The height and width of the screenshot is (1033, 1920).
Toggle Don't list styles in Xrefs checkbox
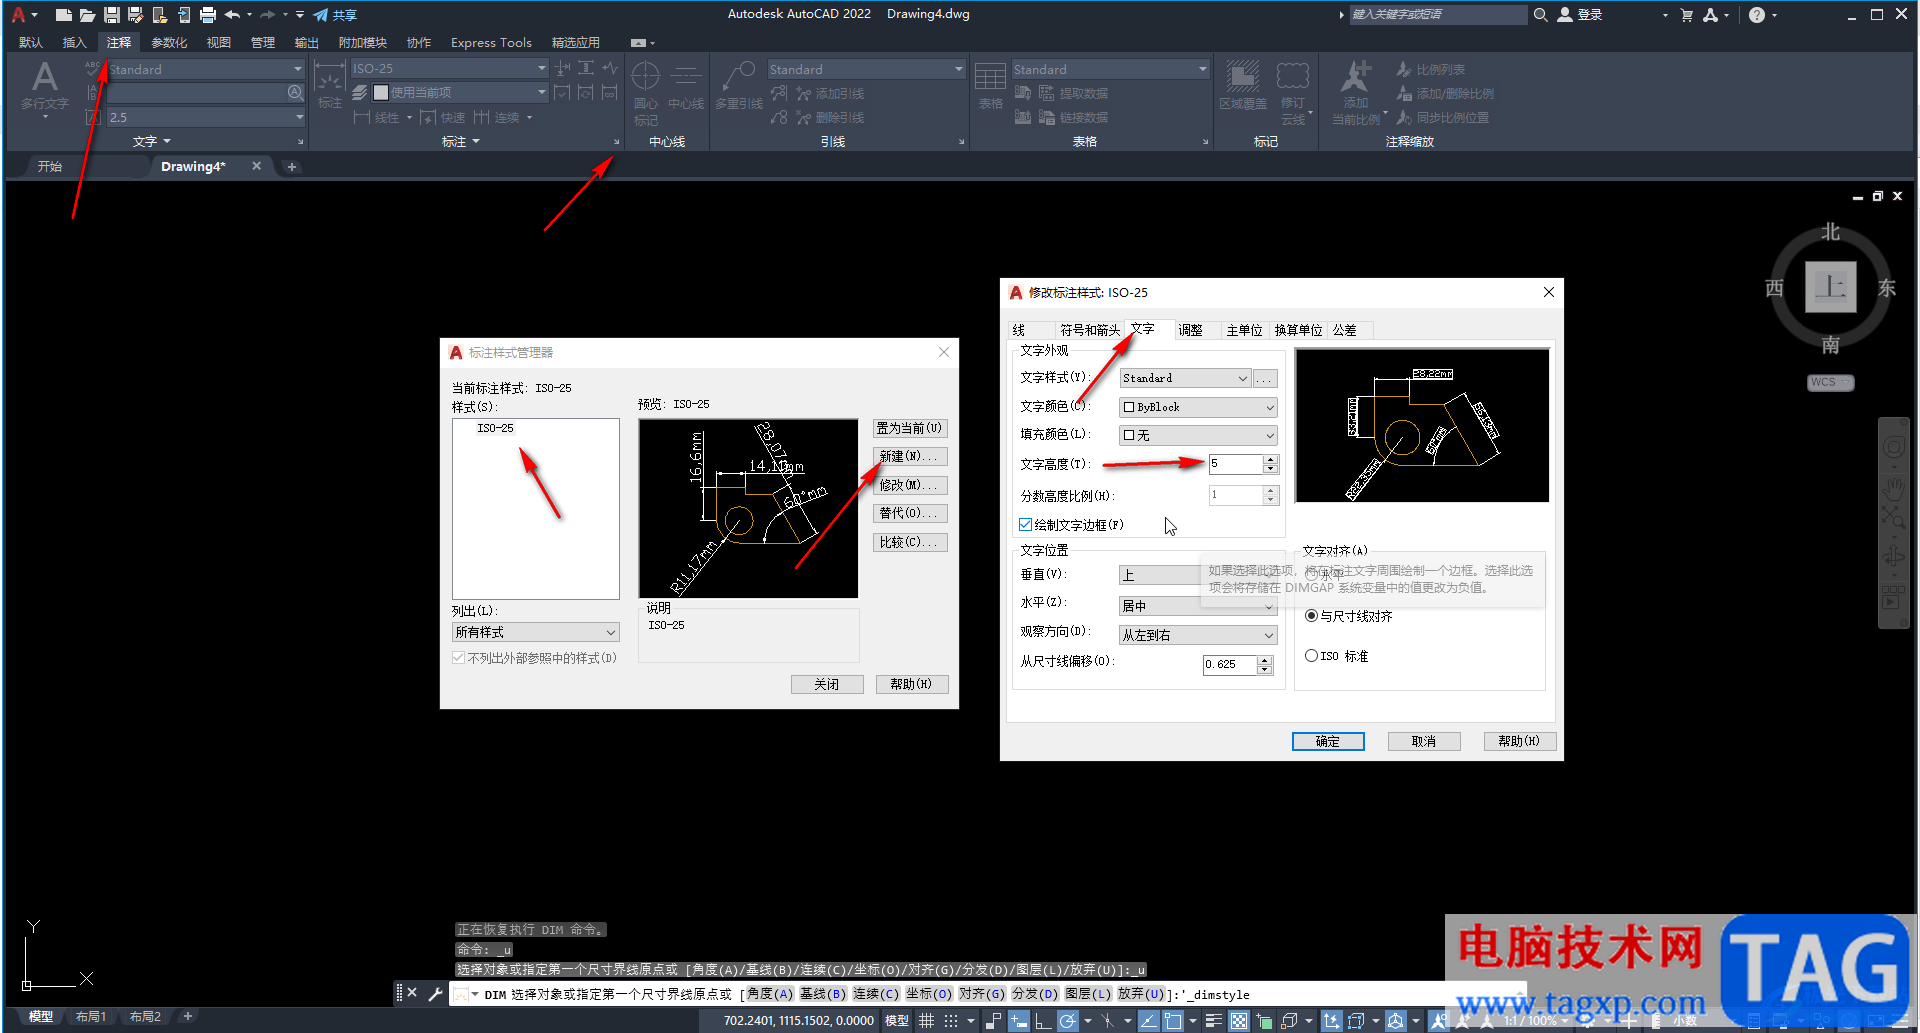pos(459,658)
